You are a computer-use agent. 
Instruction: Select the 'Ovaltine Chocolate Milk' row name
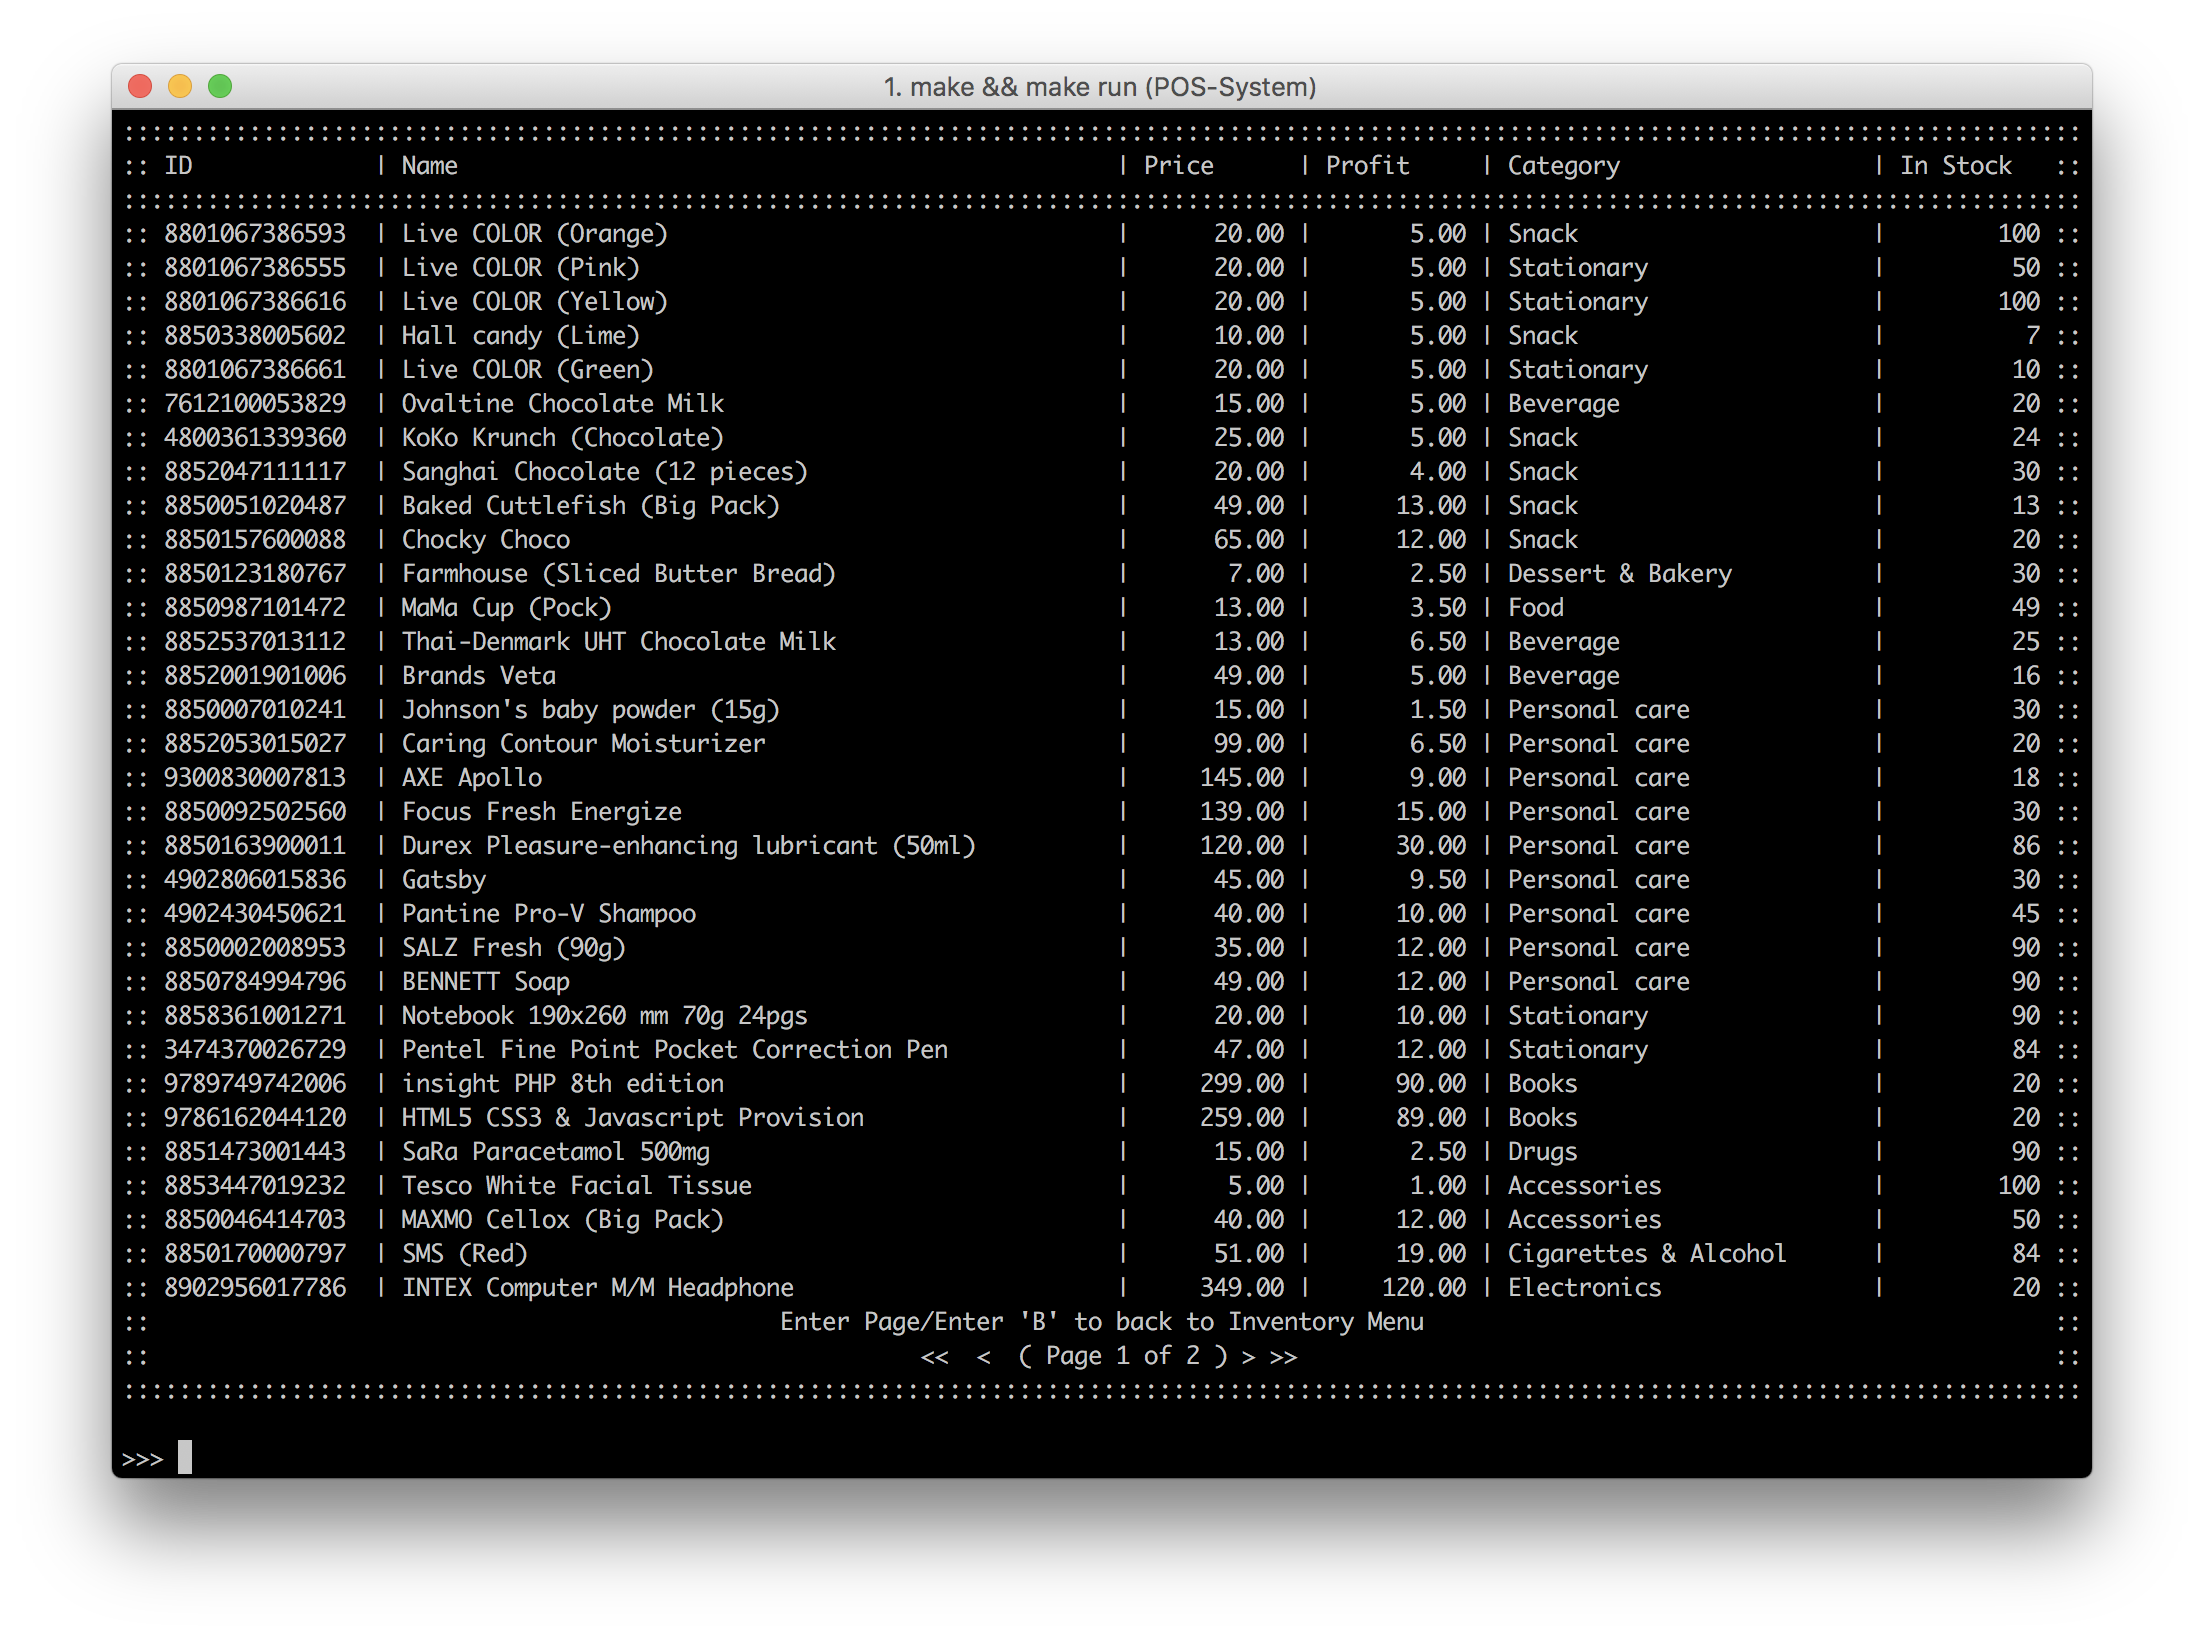(x=563, y=404)
